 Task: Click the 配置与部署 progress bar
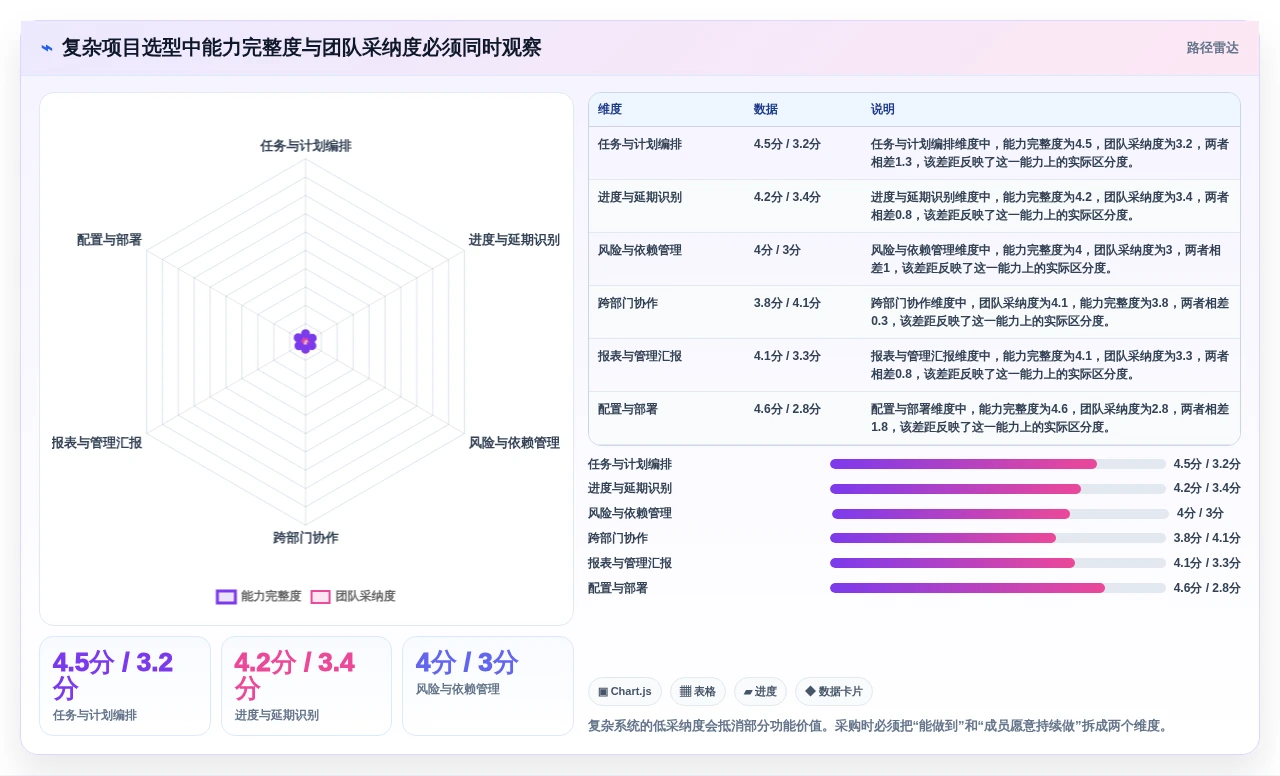point(998,588)
